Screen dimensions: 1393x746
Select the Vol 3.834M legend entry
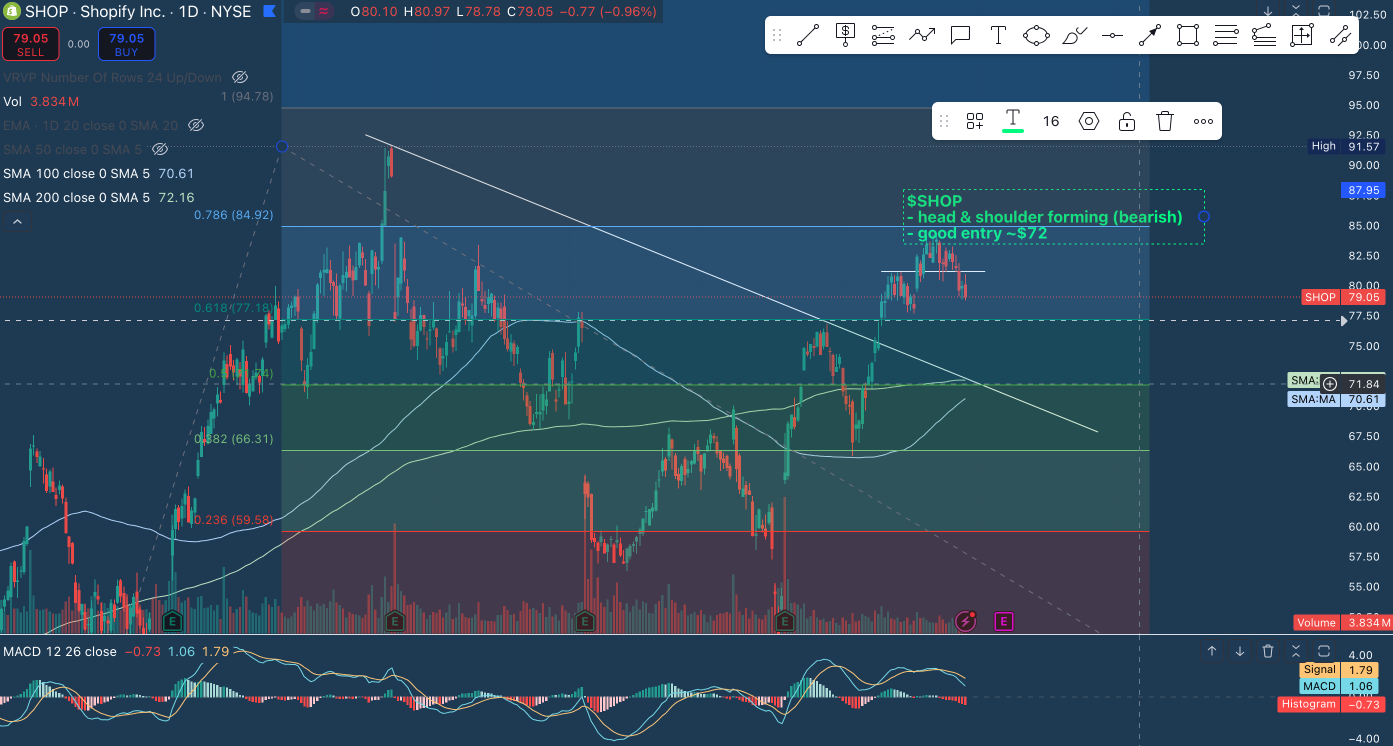pyautogui.click(x=41, y=101)
